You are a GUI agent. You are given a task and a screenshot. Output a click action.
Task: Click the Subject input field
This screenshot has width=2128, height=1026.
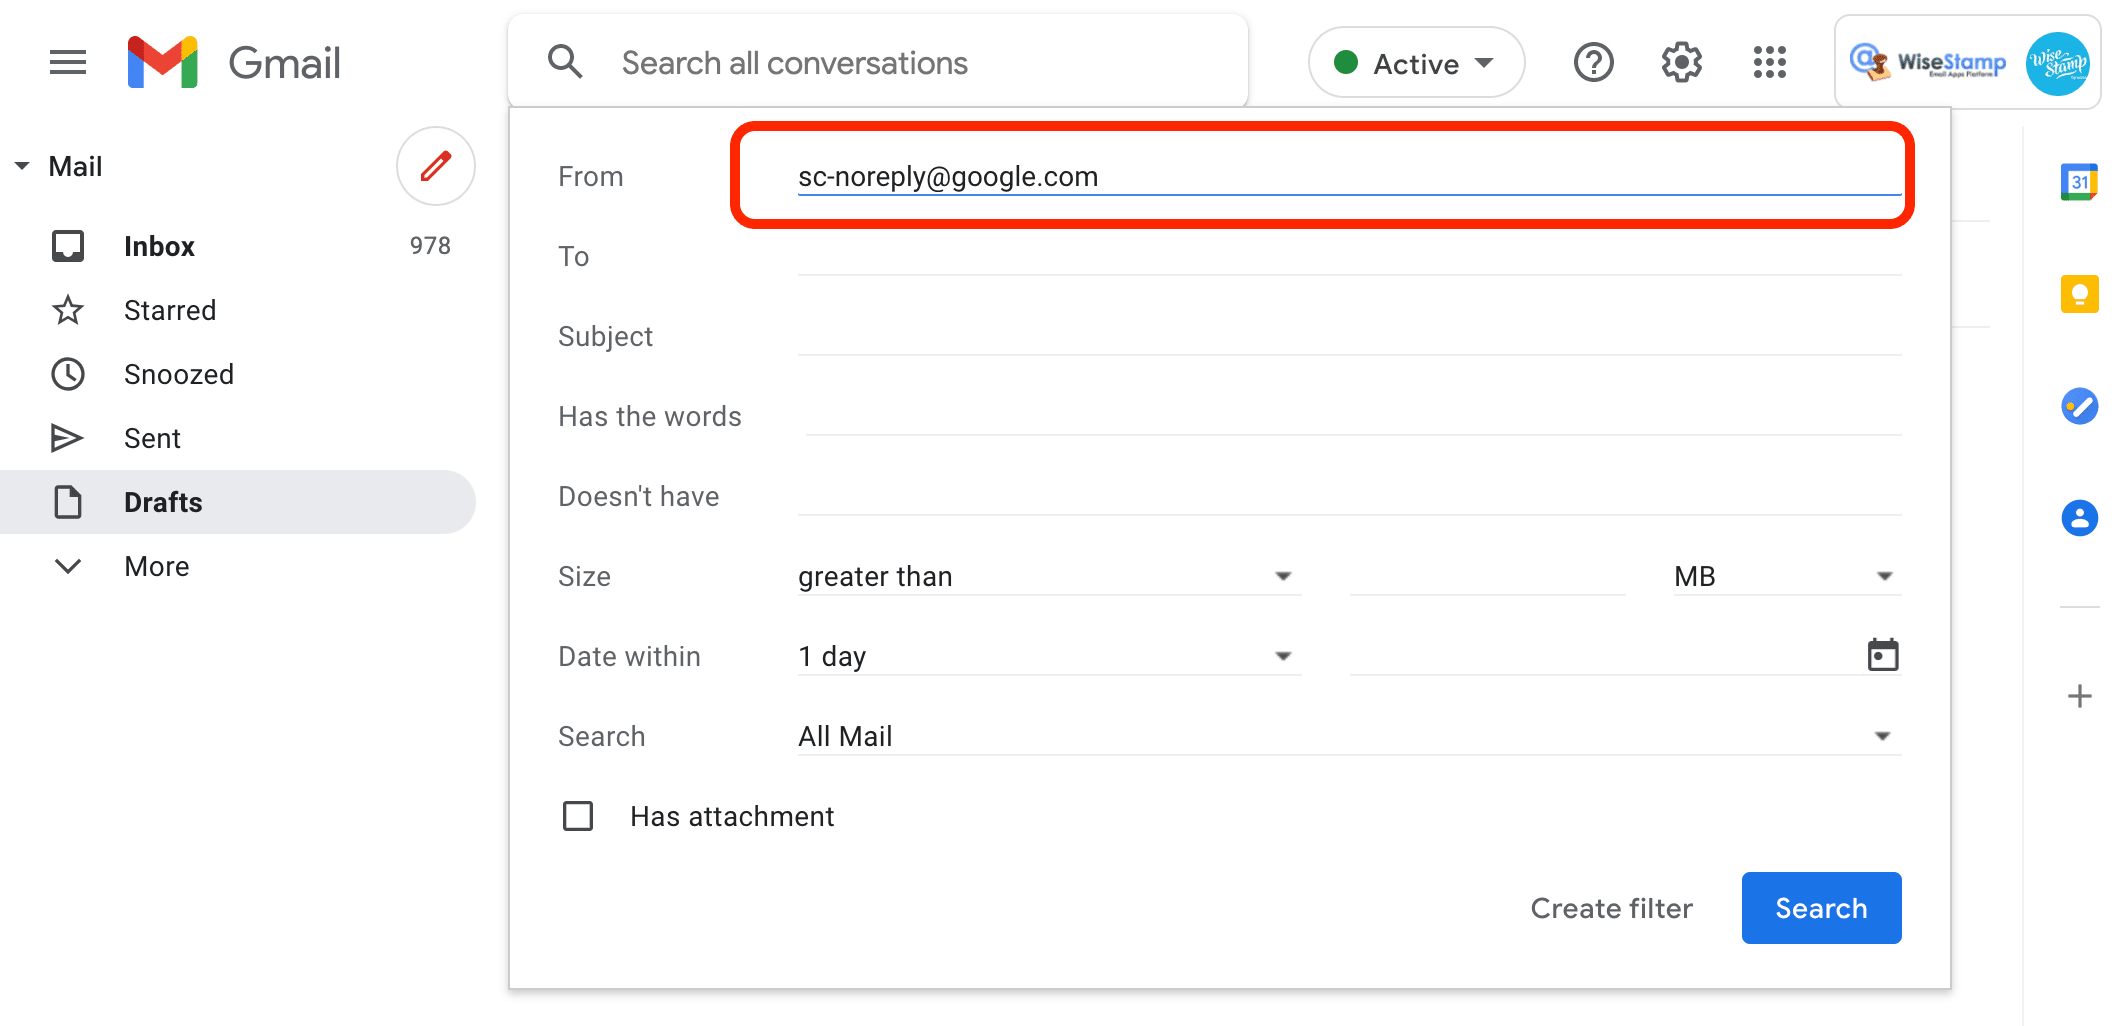click(1348, 336)
